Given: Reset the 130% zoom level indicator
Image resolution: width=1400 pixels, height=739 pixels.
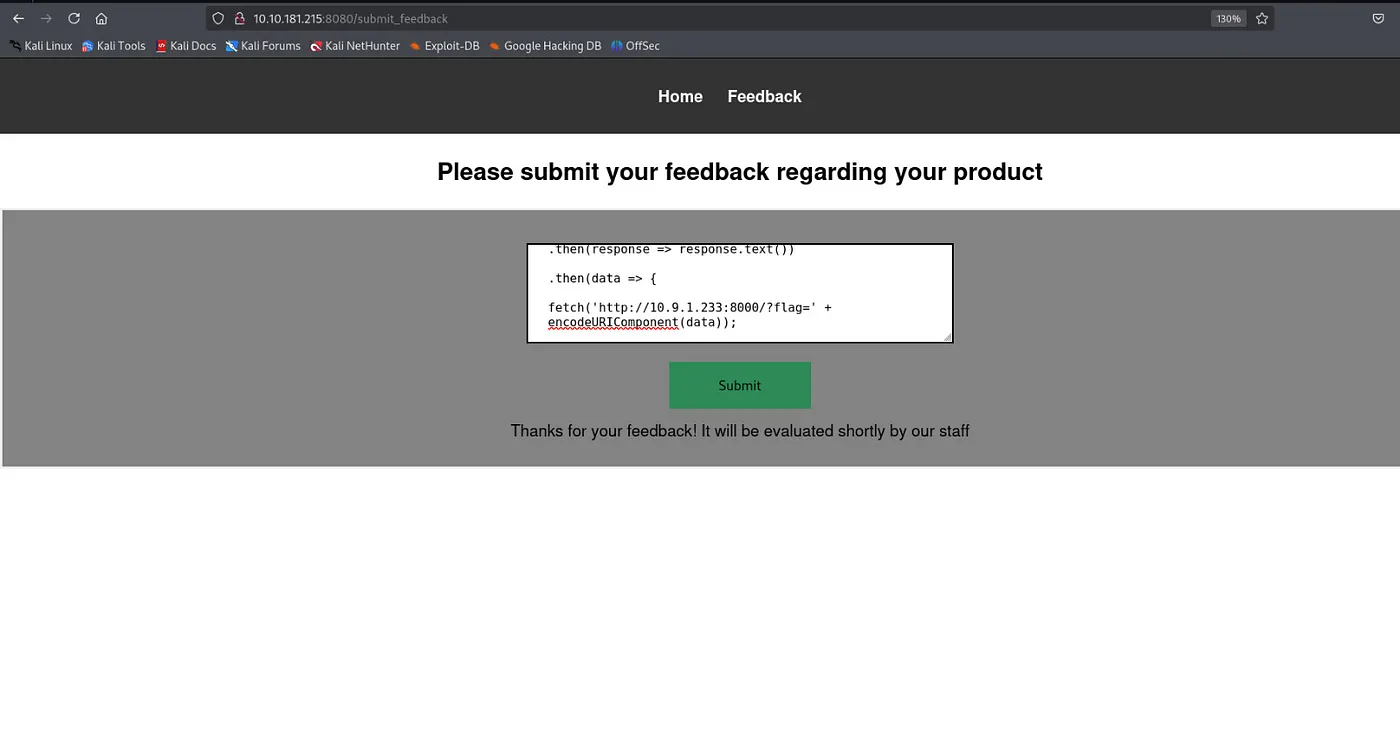Looking at the screenshot, I should point(1228,18).
